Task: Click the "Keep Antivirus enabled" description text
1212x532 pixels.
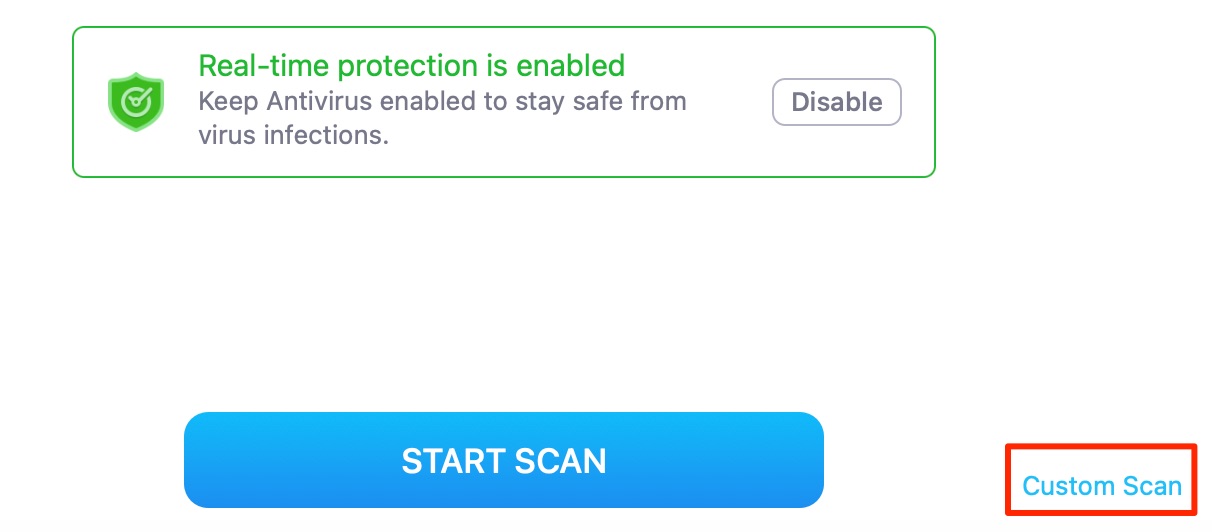Action: point(443,118)
